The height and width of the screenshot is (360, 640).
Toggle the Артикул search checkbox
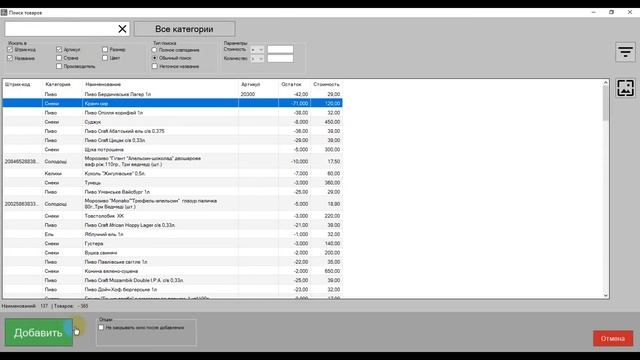point(59,49)
